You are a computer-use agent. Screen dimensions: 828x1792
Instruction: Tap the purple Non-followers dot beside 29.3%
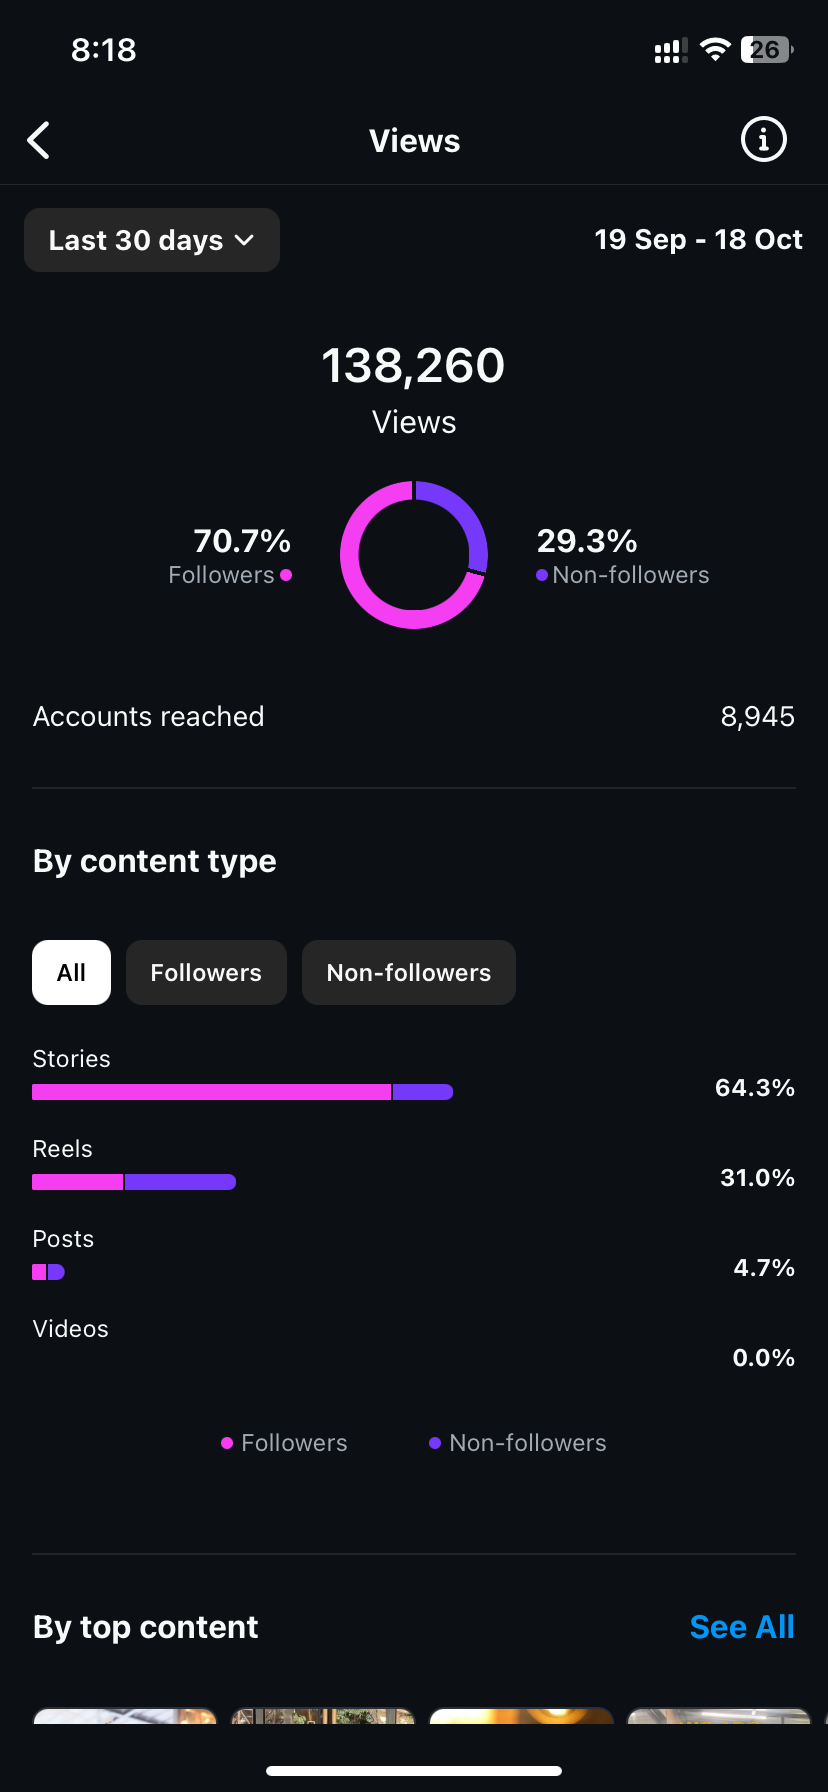tap(542, 575)
